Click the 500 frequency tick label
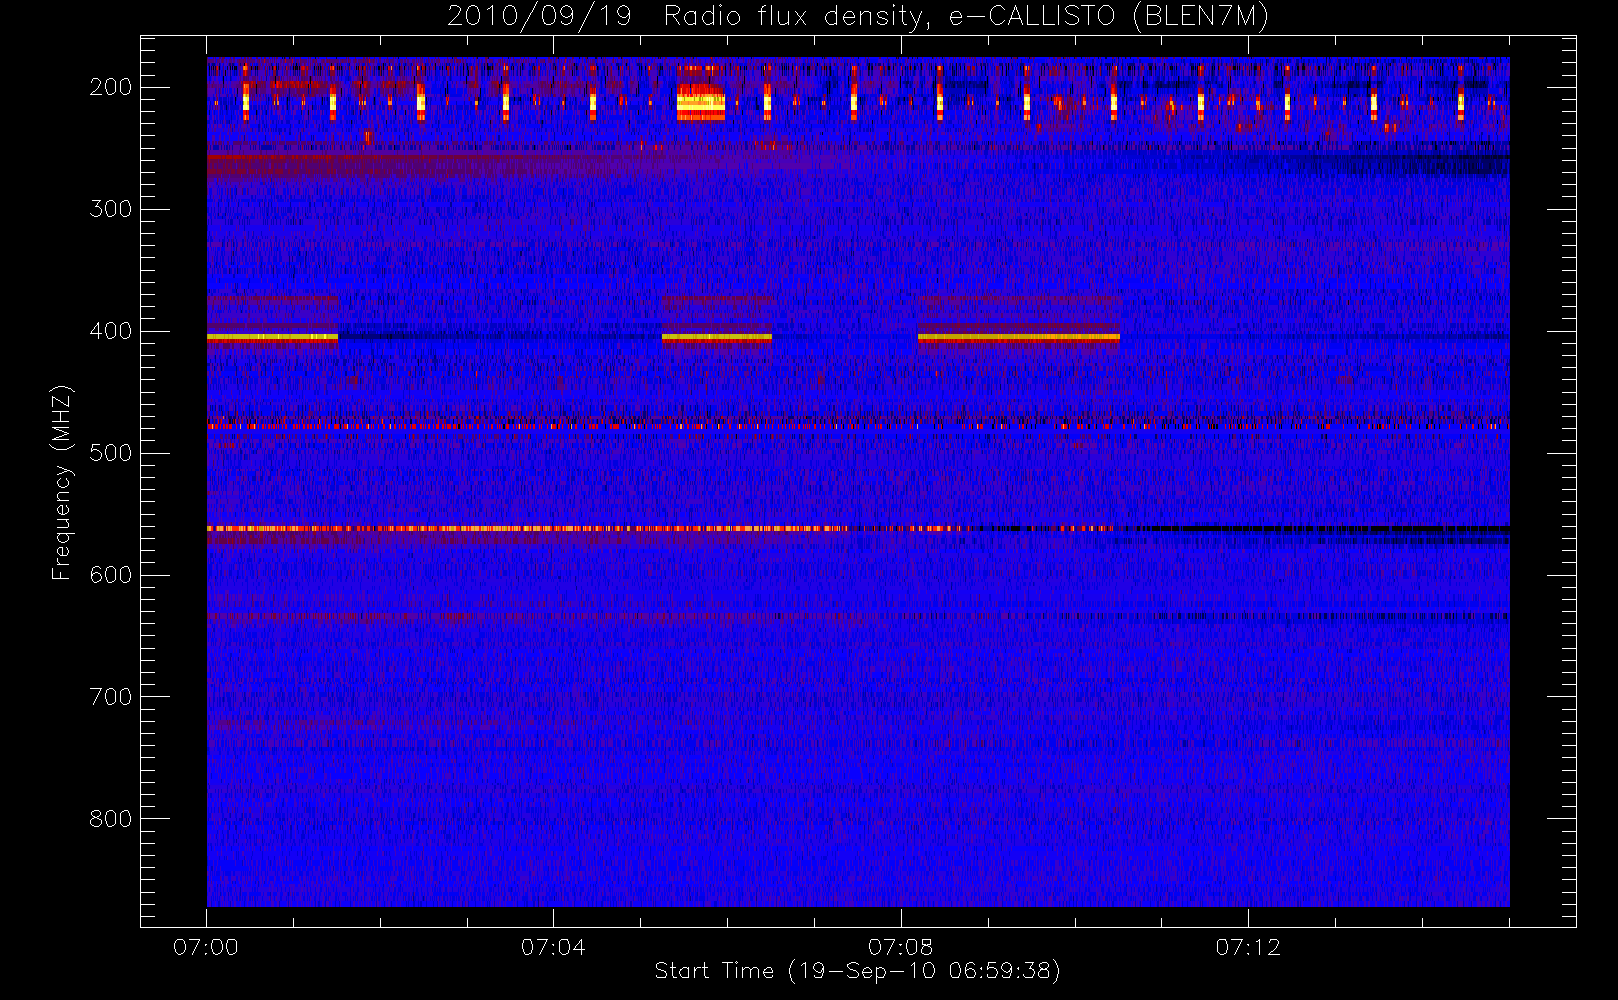The image size is (1618, 1000). [x=110, y=453]
